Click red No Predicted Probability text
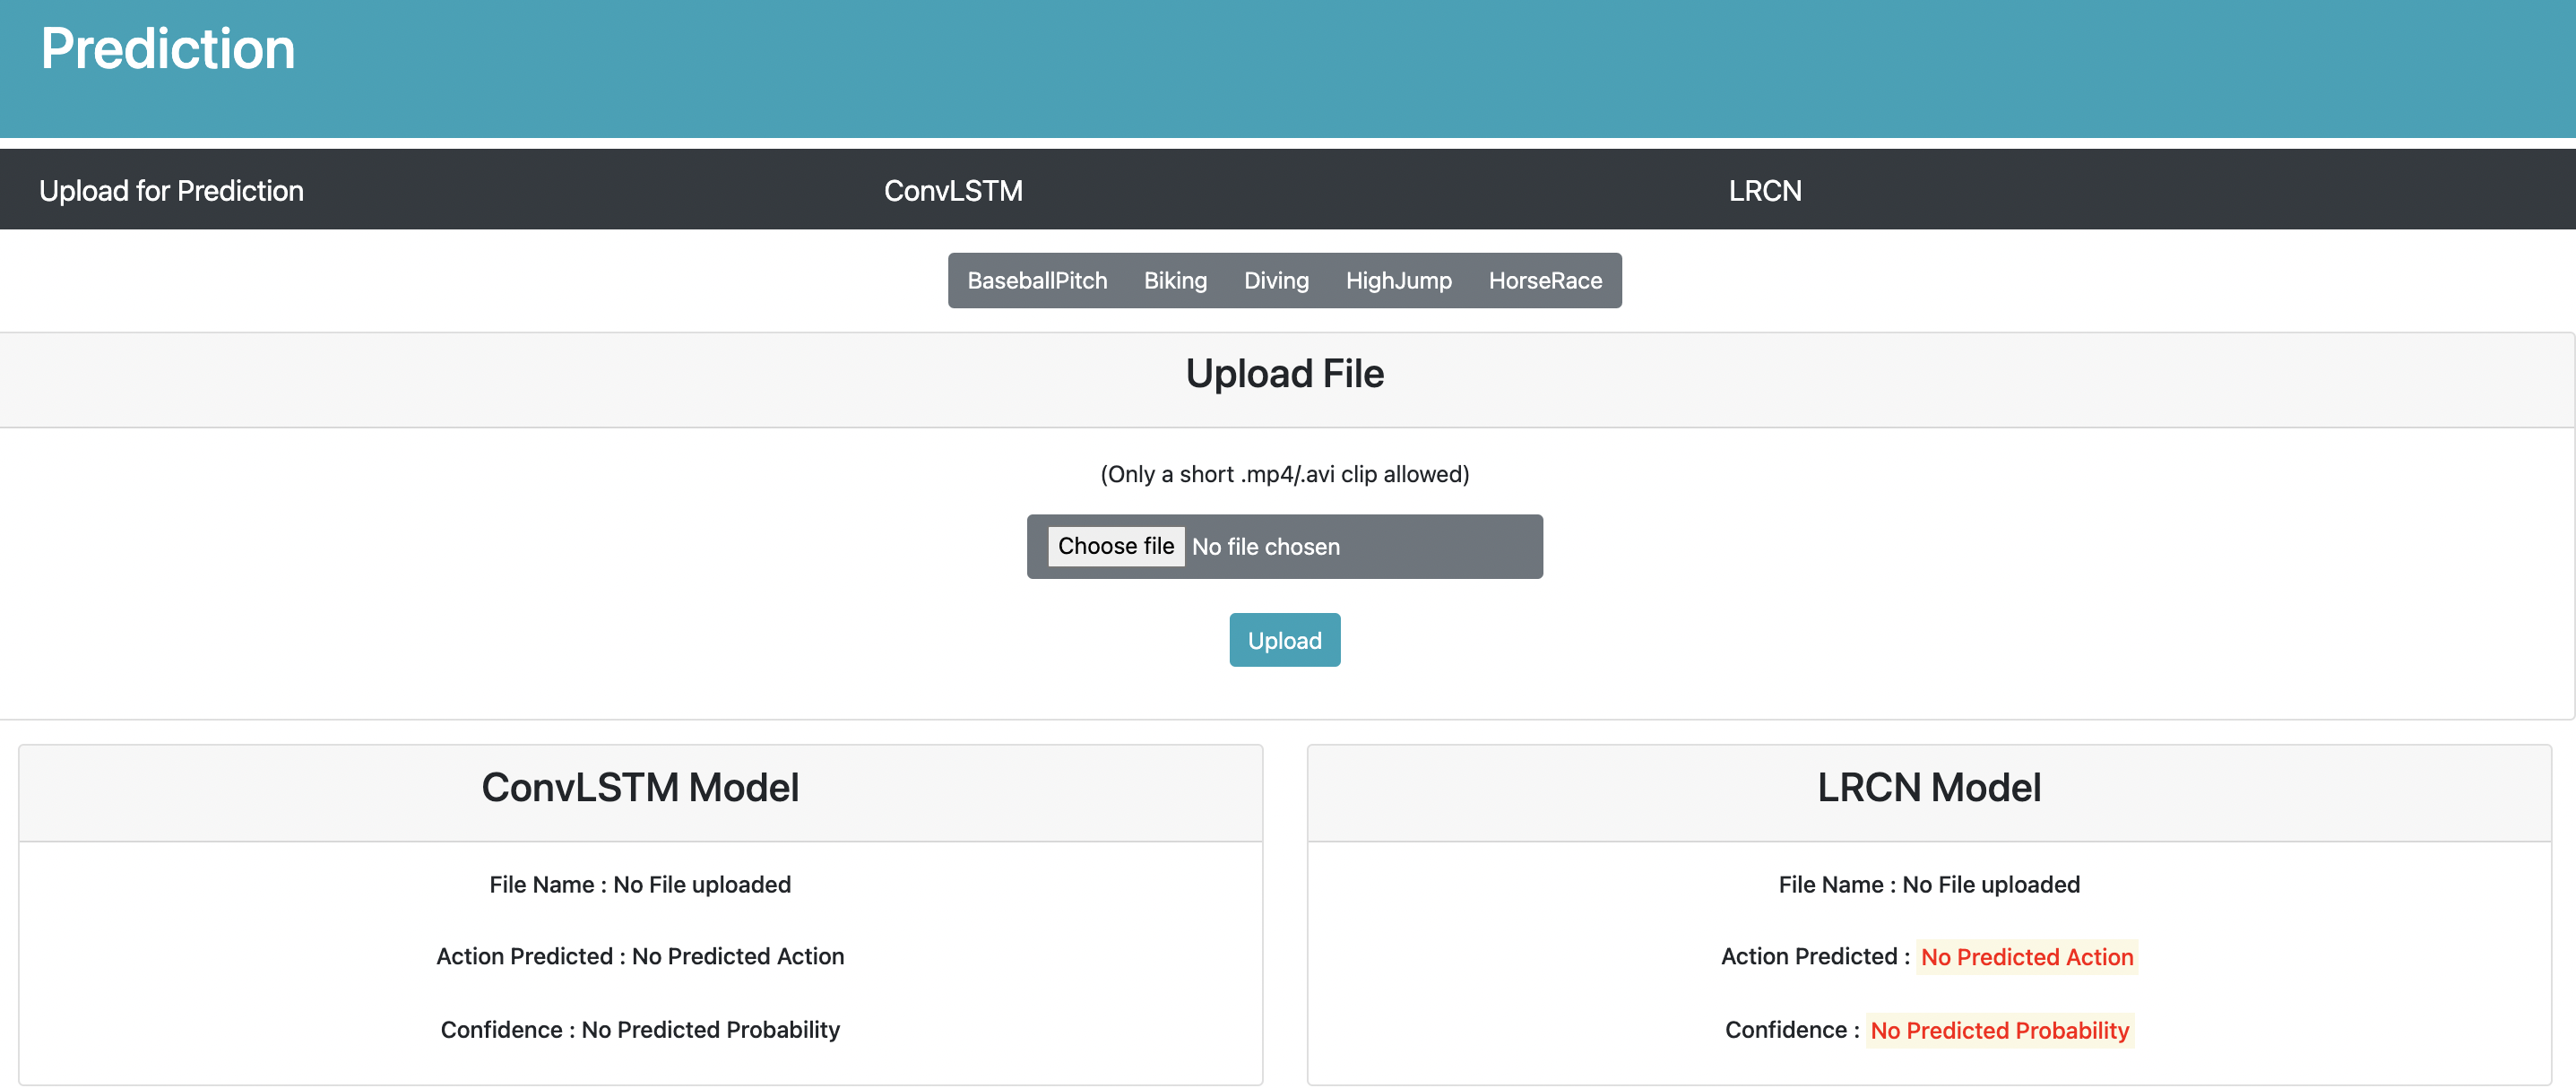 click(1999, 1030)
